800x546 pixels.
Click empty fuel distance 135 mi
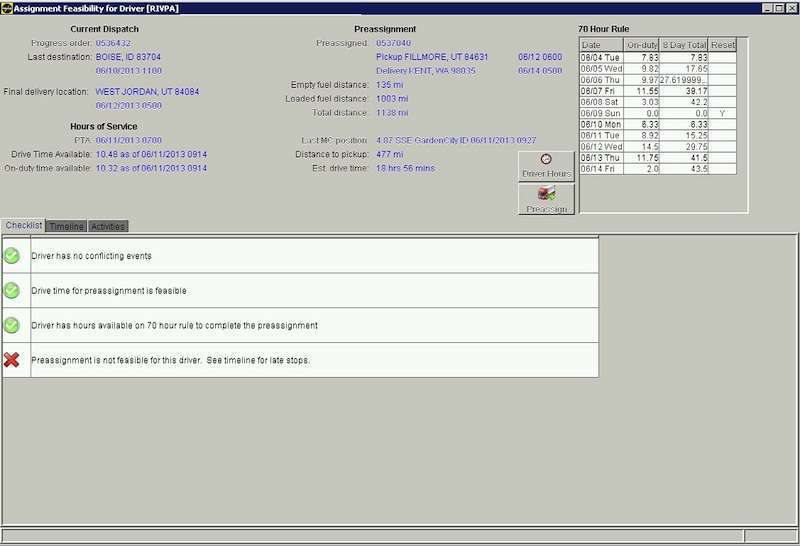pyautogui.click(x=389, y=85)
